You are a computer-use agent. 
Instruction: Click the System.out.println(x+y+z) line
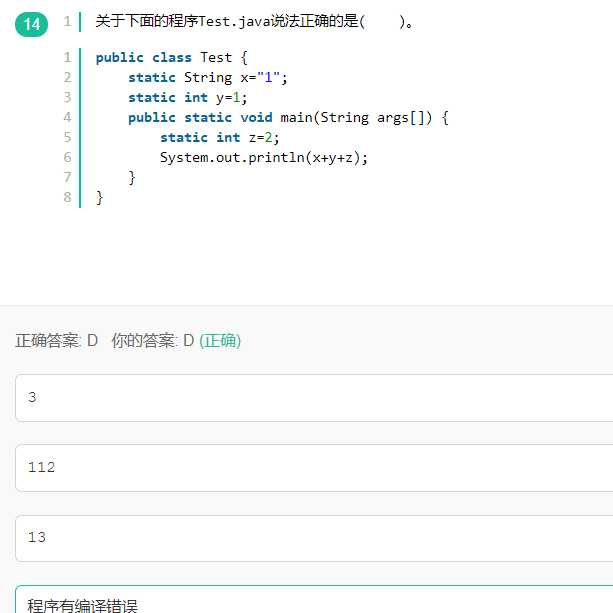[264, 158]
